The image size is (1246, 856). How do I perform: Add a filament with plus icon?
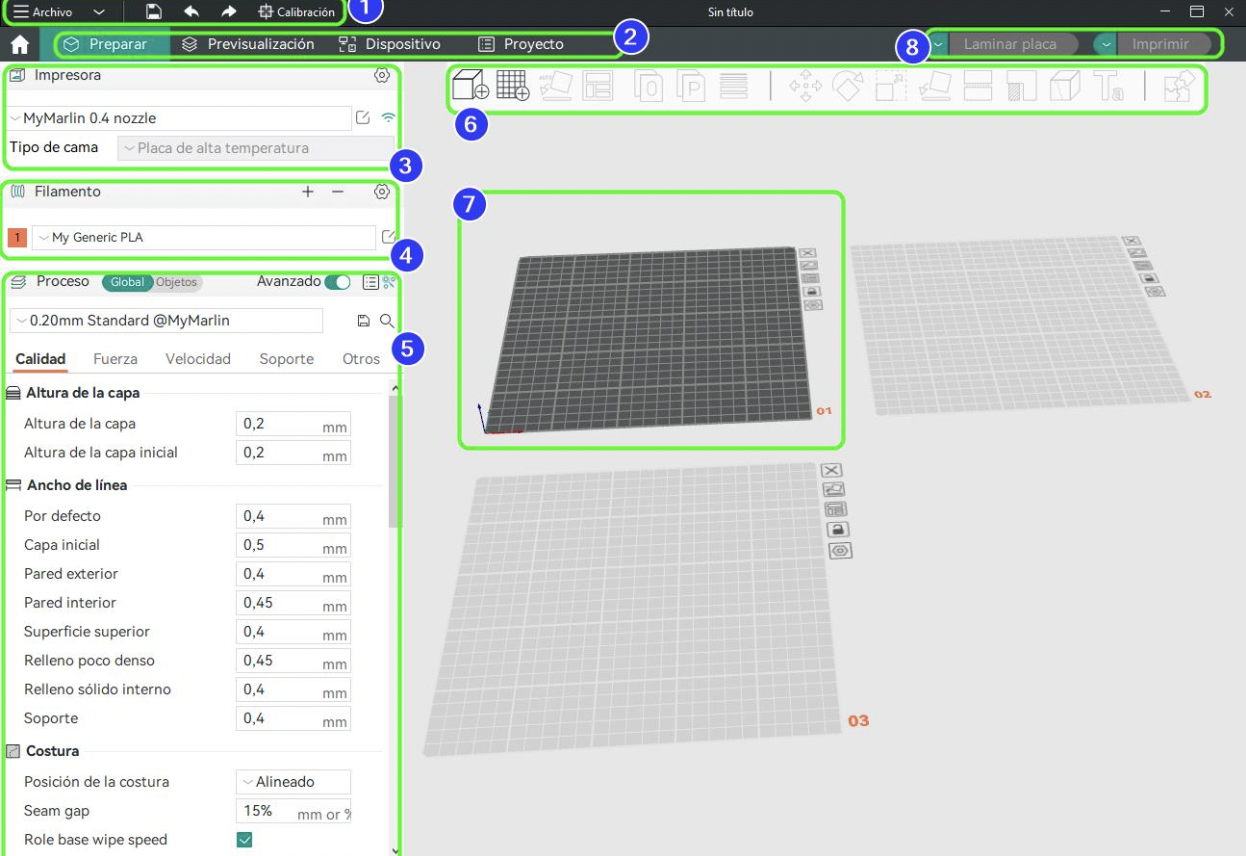pyautogui.click(x=308, y=192)
